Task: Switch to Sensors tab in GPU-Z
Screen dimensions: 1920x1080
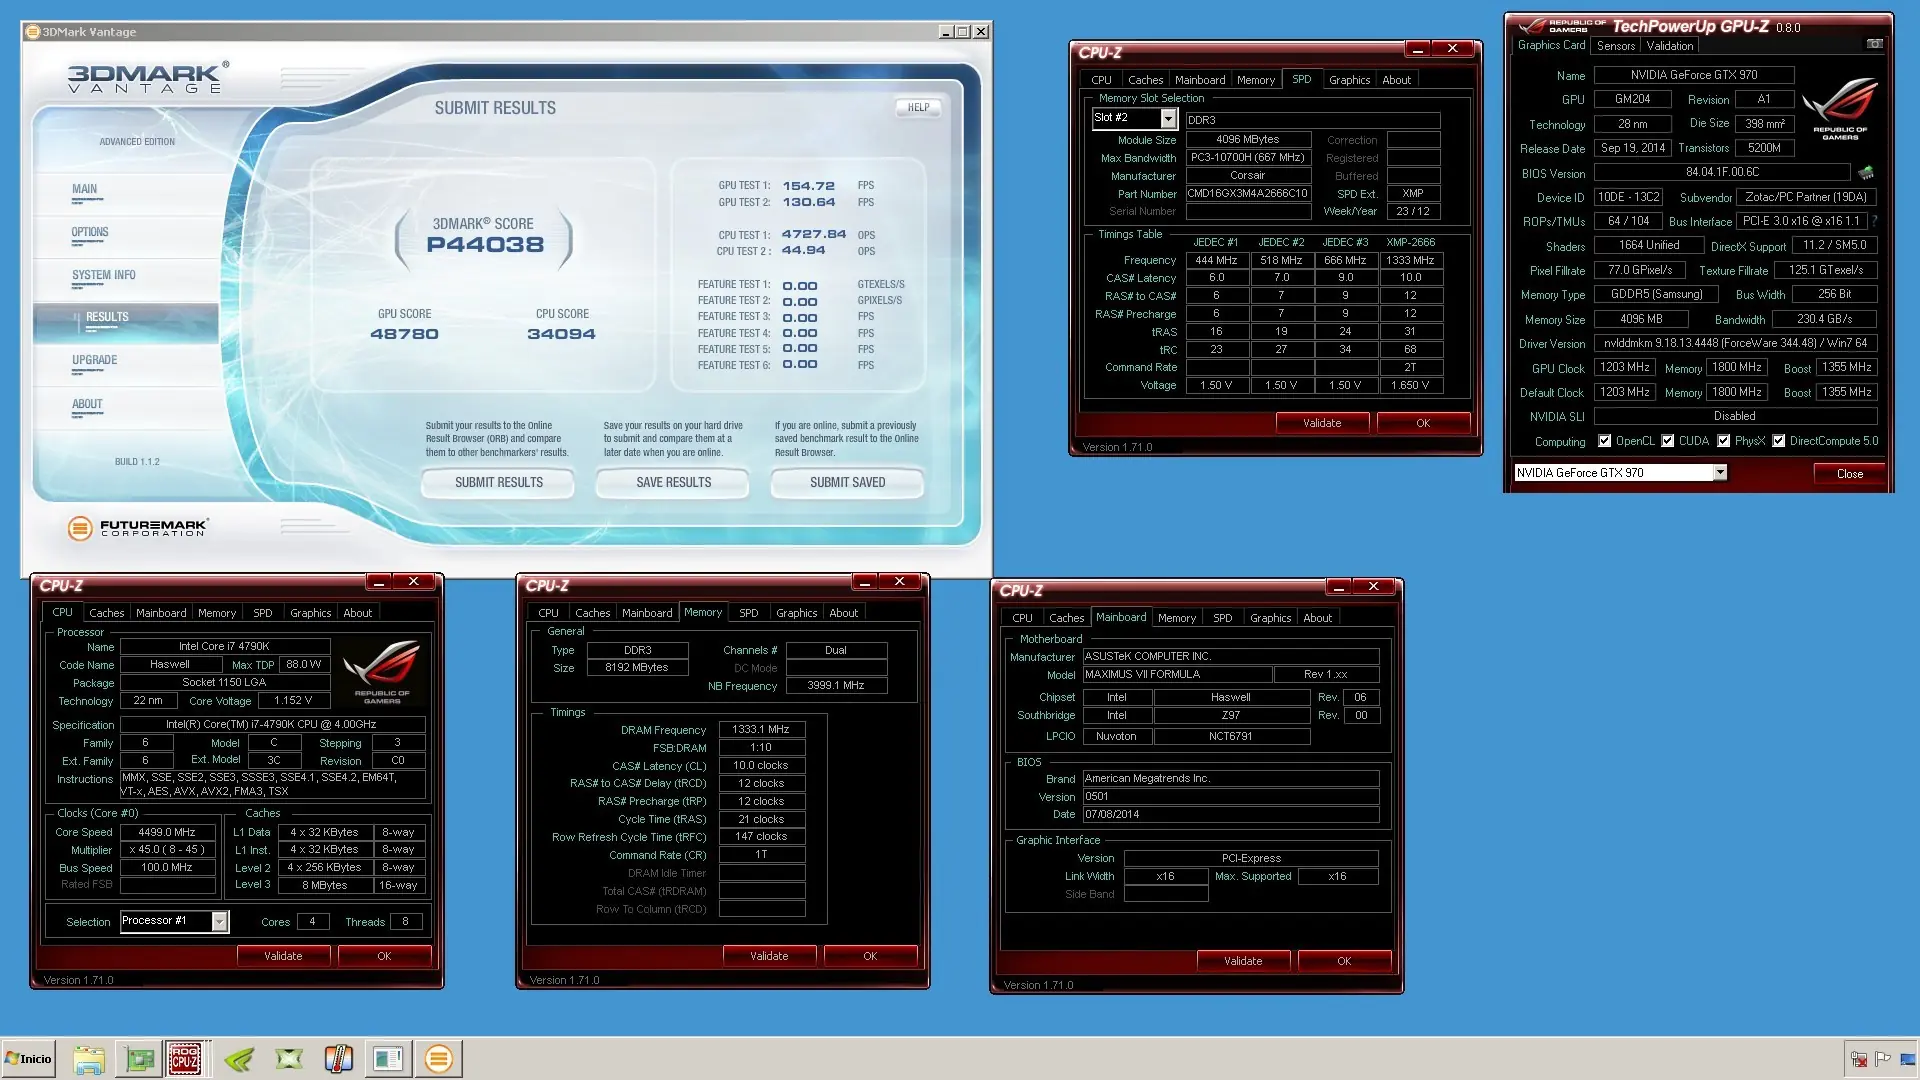Action: point(1616,46)
